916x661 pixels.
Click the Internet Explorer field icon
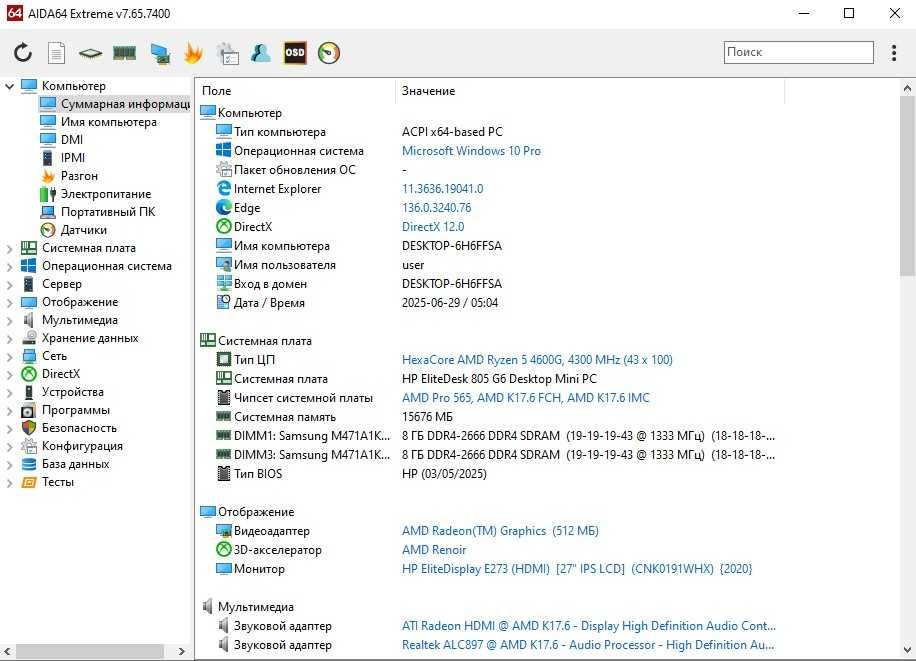223,188
